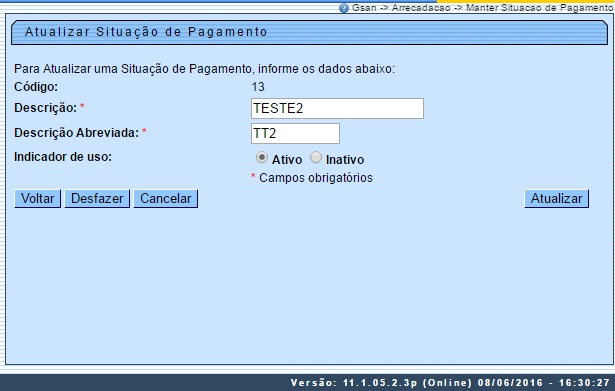Image resolution: width=615 pixels, height=391 pixels.
Task: Click the Descrição input field containing TESTE2
Action: click(x=337, y=109)
